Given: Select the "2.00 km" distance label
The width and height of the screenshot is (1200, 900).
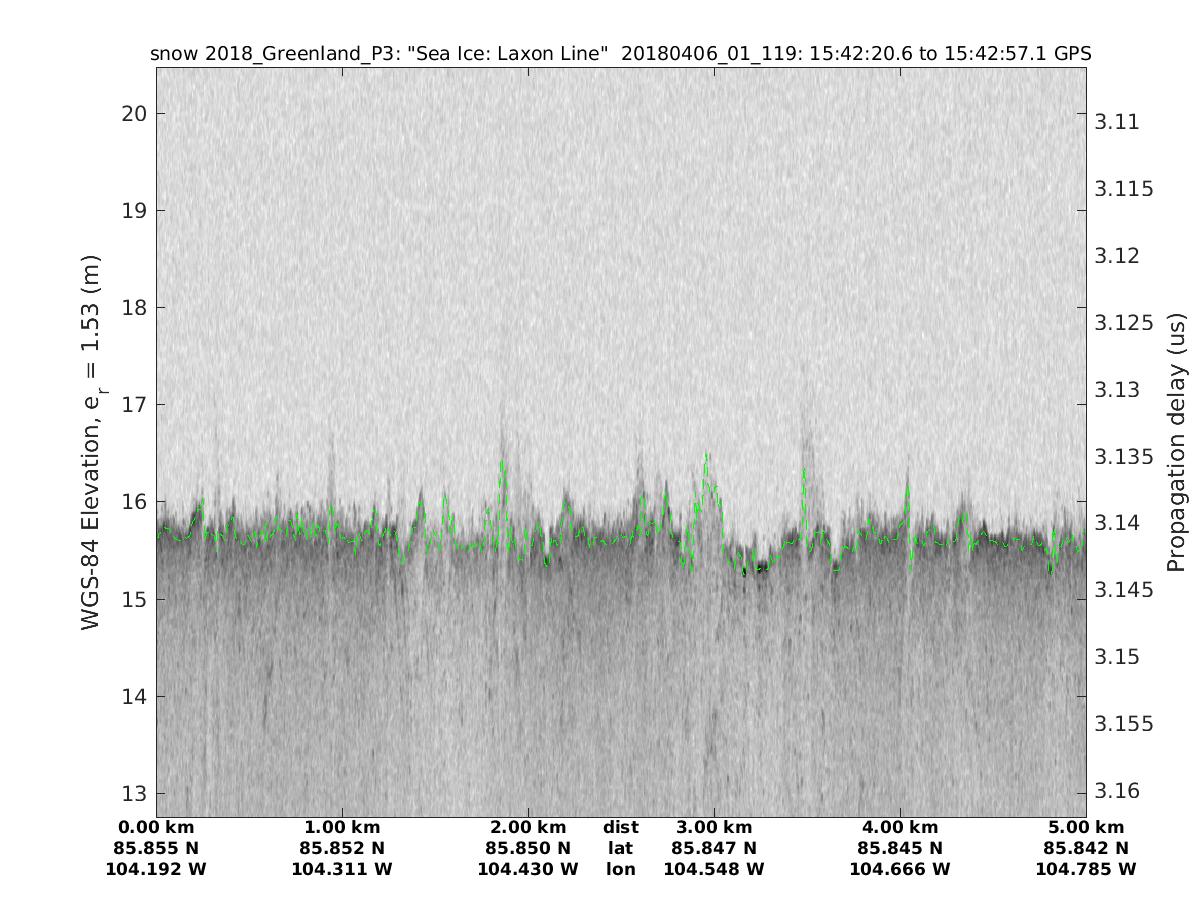Looking at the screenshot, I should (528, 828).
